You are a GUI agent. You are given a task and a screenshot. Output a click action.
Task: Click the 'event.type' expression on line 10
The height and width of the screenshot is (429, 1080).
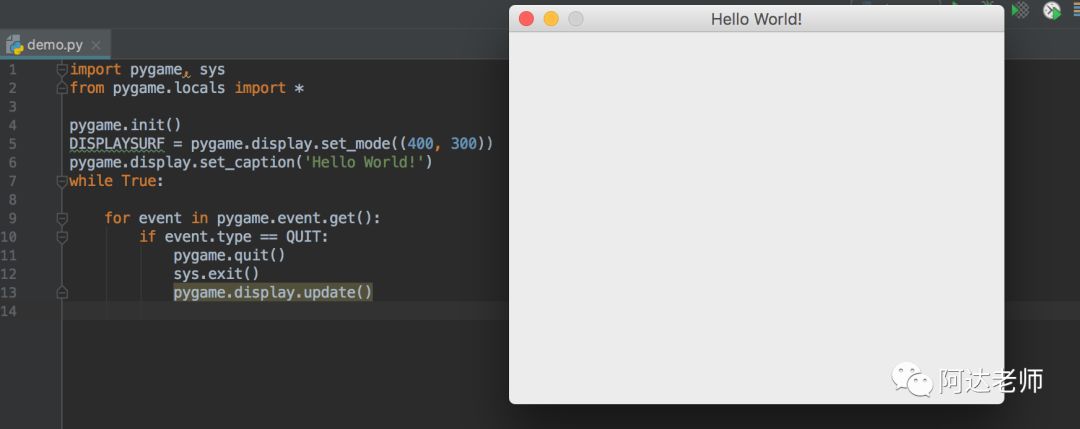click(208, 237)
